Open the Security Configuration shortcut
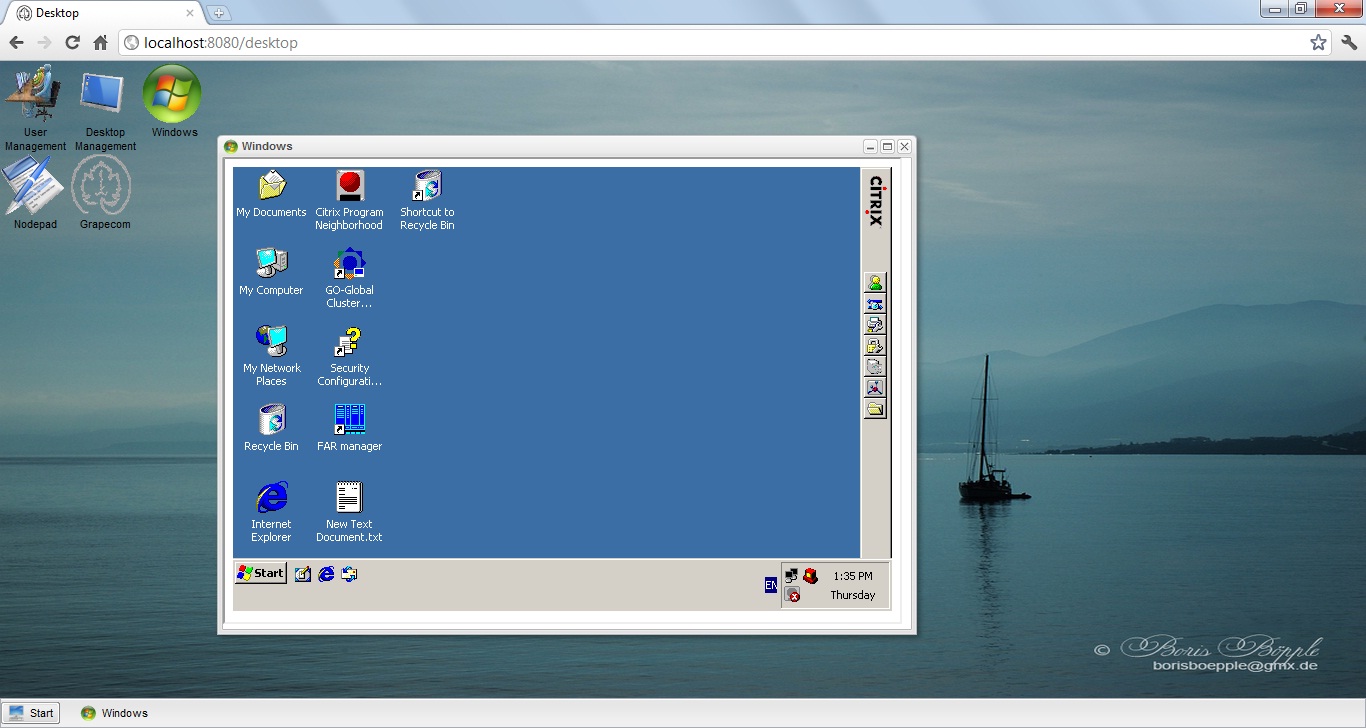 click(x=349, y=343)
